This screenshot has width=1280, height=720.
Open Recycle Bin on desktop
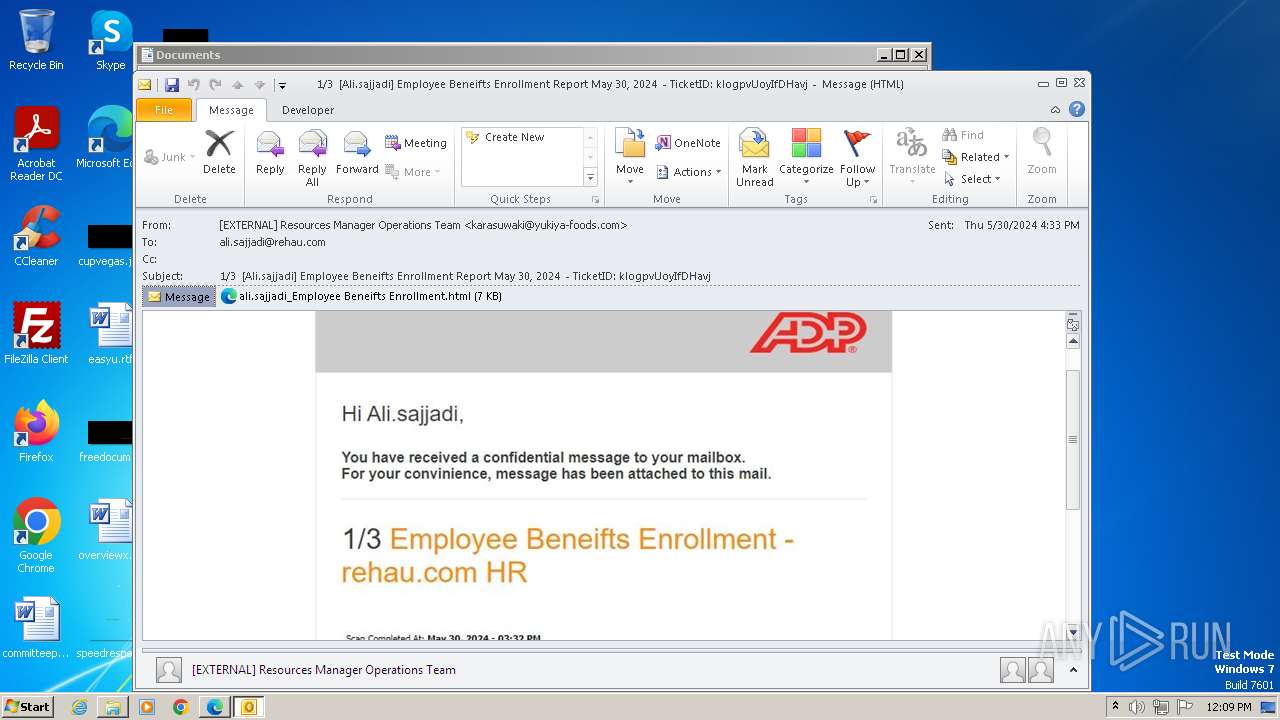[36, 40]
